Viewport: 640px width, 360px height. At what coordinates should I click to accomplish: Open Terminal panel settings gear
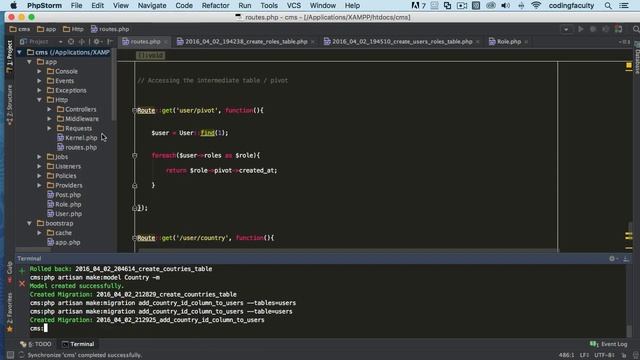click(612, 258)
